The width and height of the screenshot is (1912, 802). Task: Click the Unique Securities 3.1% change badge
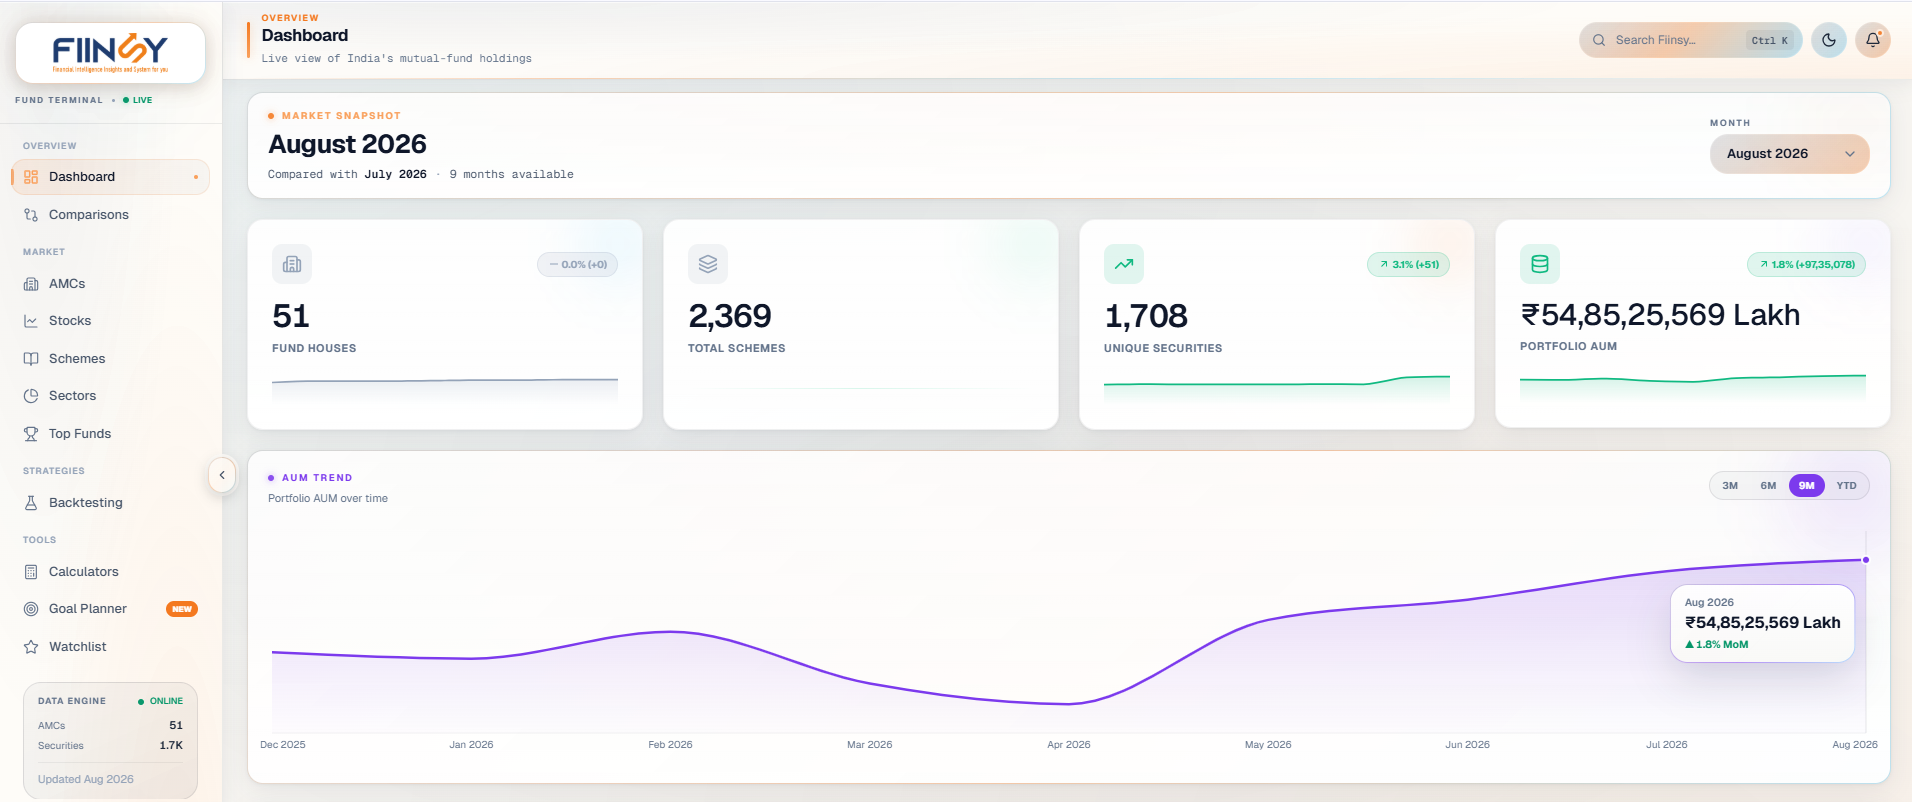[1408, 265]
